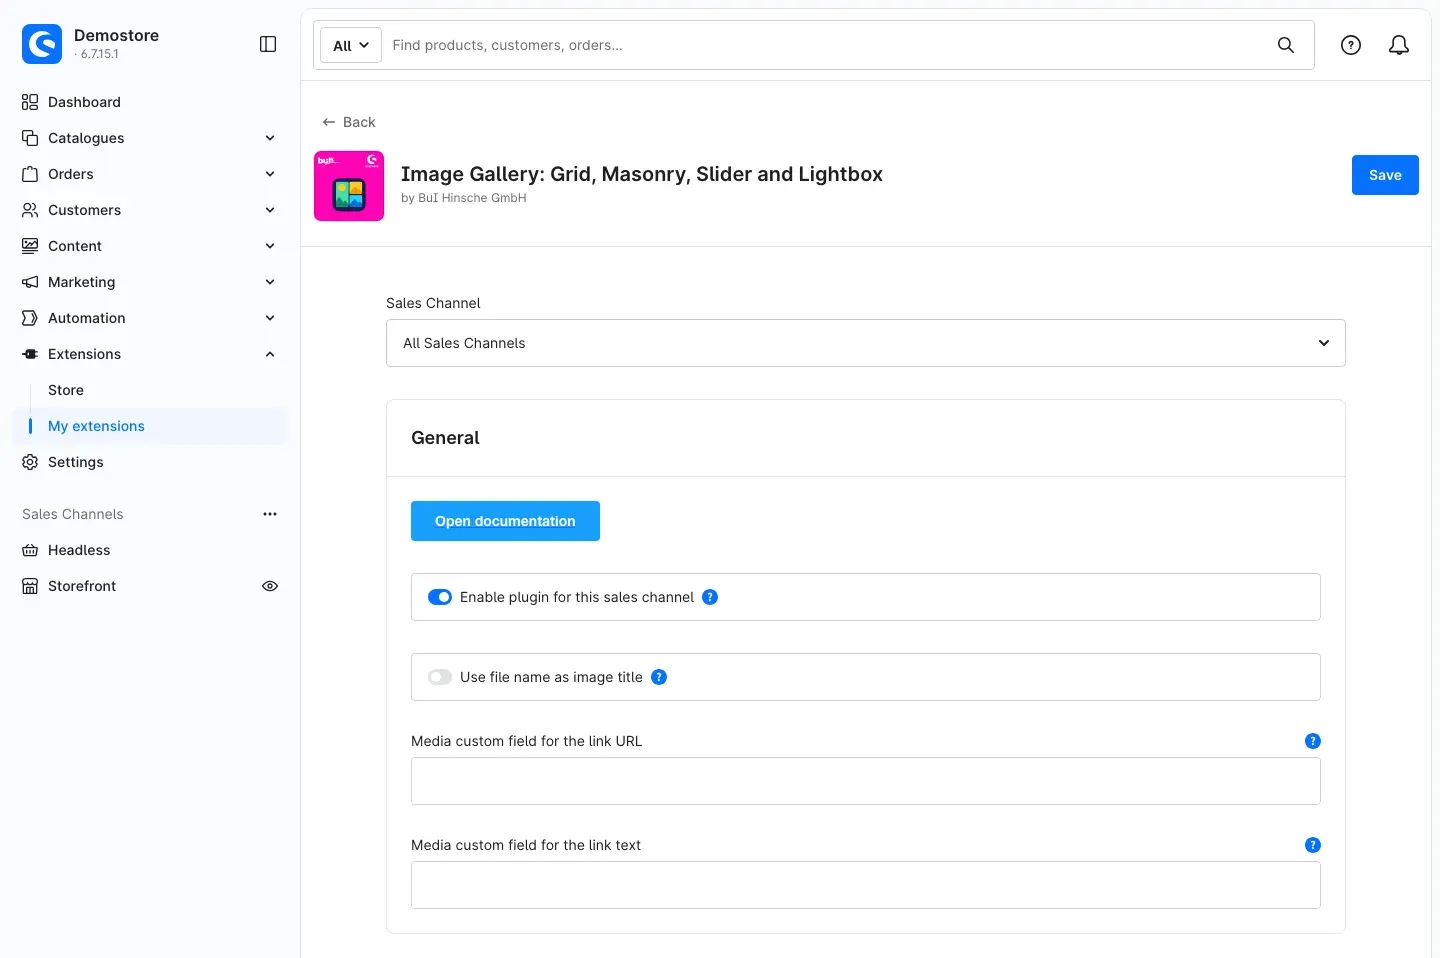
Task: Click the Image Gallery plugin icon
Action: 349,186
